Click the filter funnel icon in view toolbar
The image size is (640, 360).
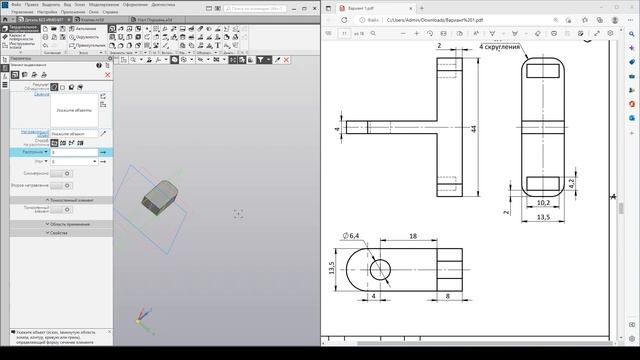point(260,60)
